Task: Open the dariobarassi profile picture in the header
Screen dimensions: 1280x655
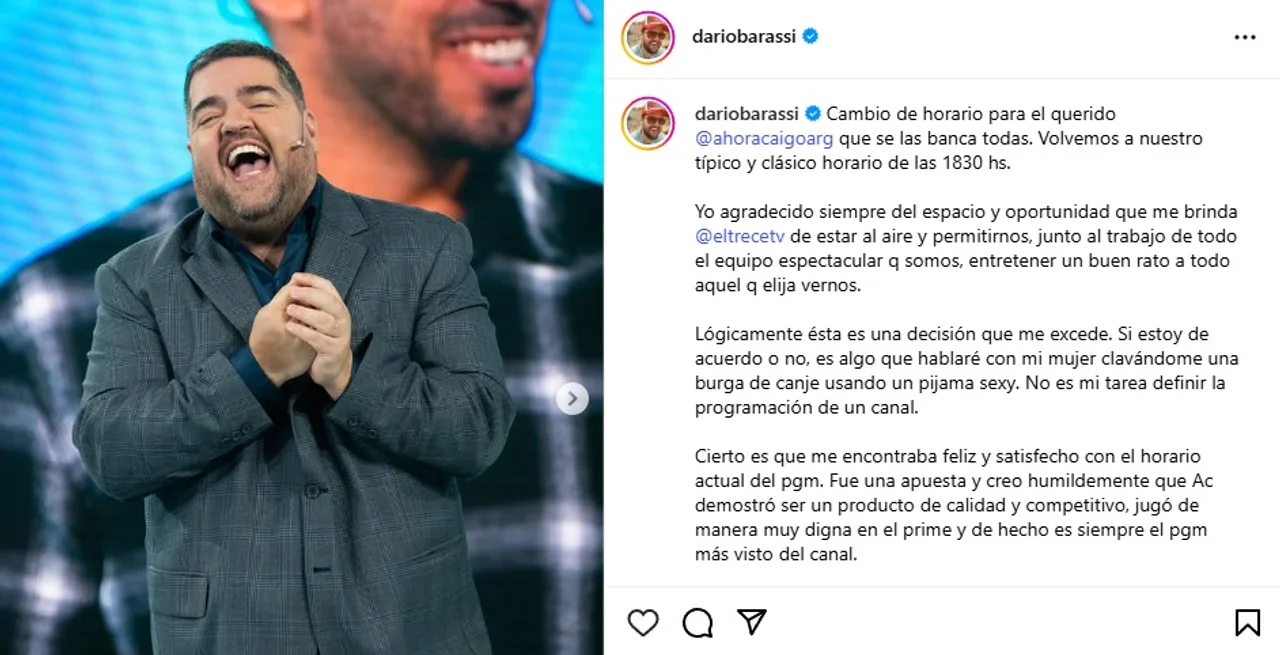Action: click(648, 38)
